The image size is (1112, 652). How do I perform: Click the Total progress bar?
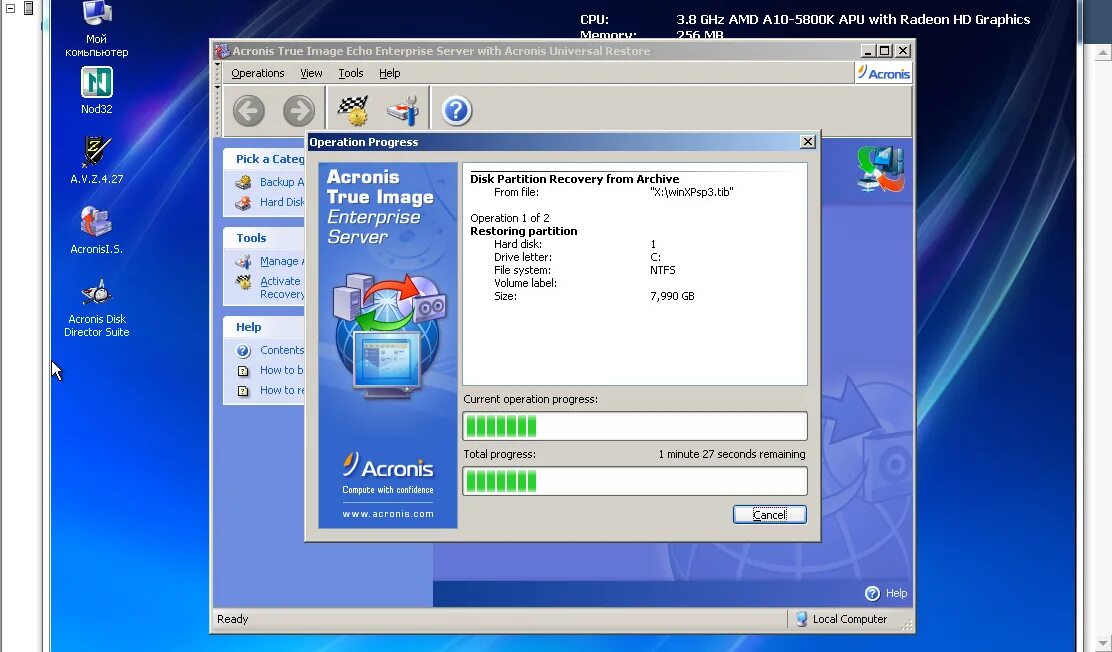pyautogui.click(x=635, y=481)
